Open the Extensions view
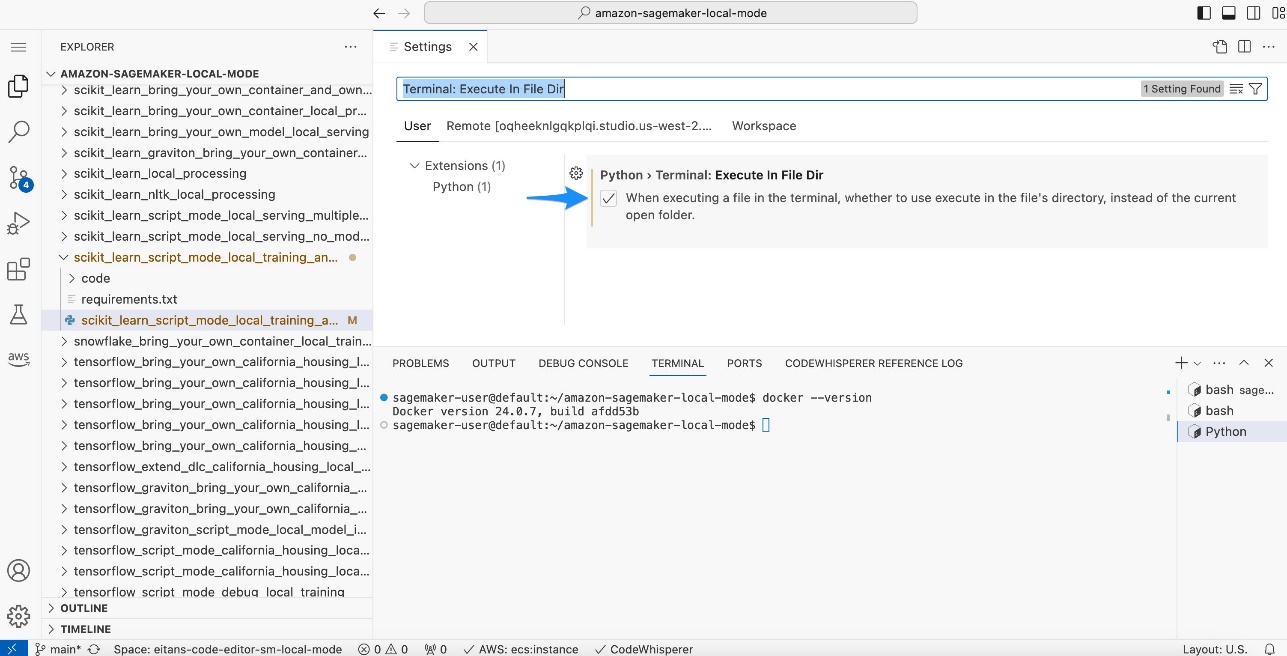Image resolution: width=1287 pixels, height=656 pixels. (18, 269)
